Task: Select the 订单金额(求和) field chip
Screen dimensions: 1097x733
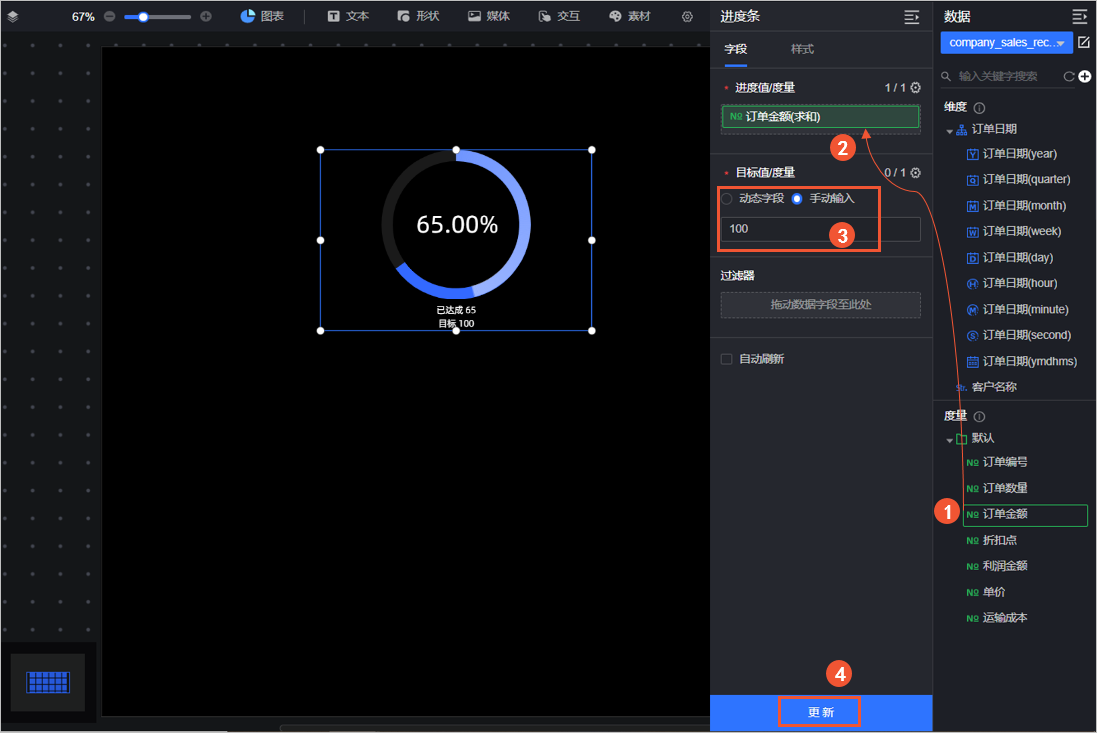Action: click(820, 117)
